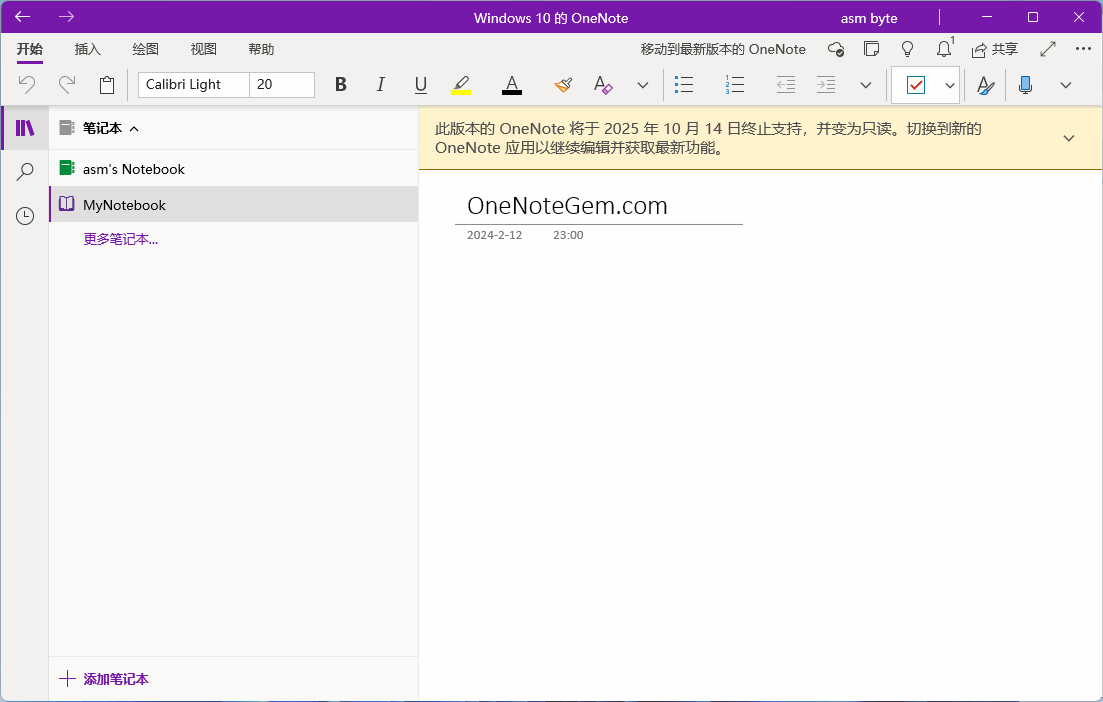
Task: Insert a bulleted list
Action: 684,85
